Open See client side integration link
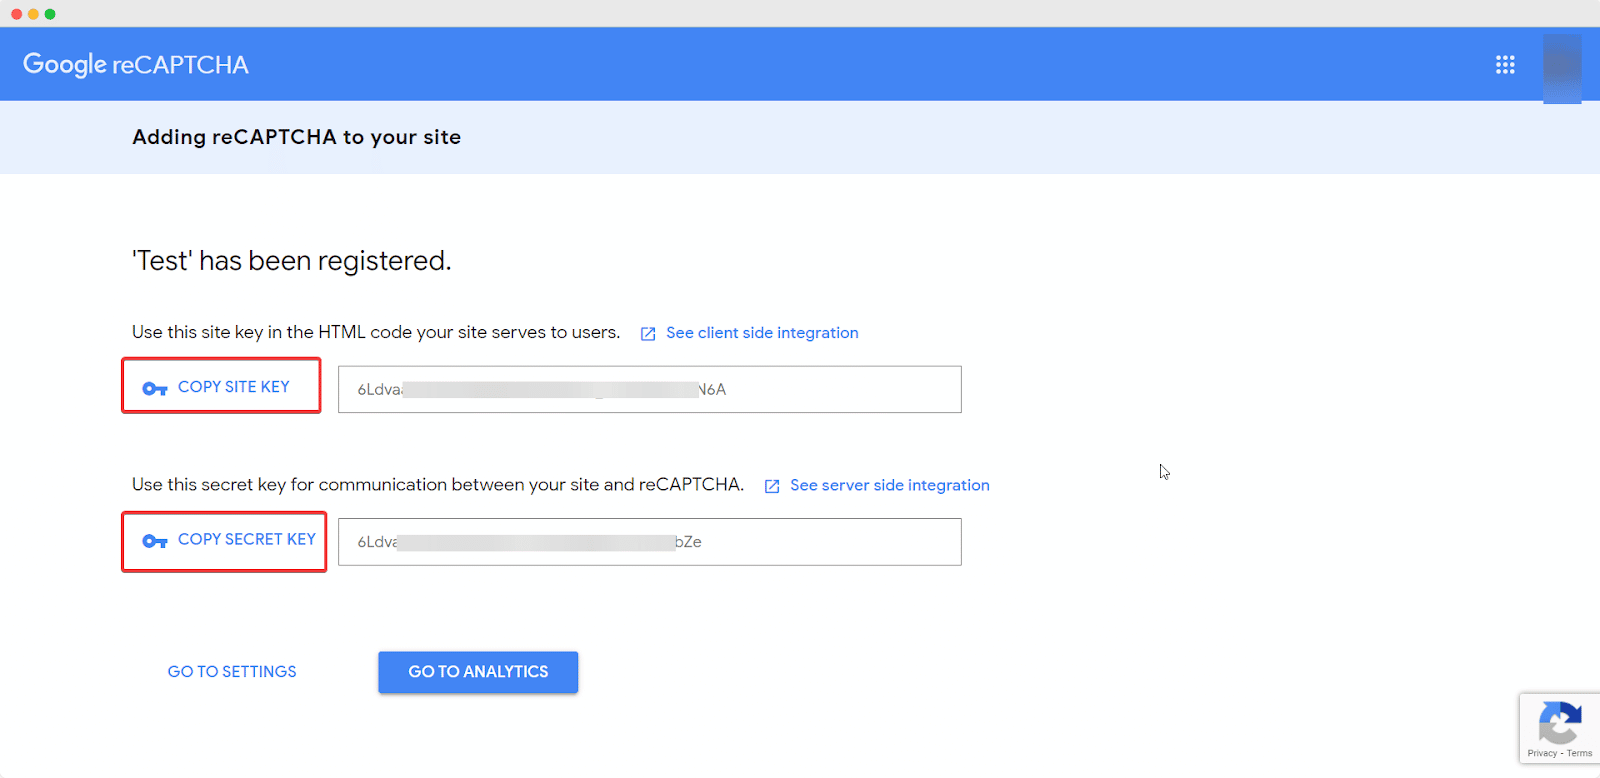This screenshot has width=1600, height=778. click(x=762, y=333)
